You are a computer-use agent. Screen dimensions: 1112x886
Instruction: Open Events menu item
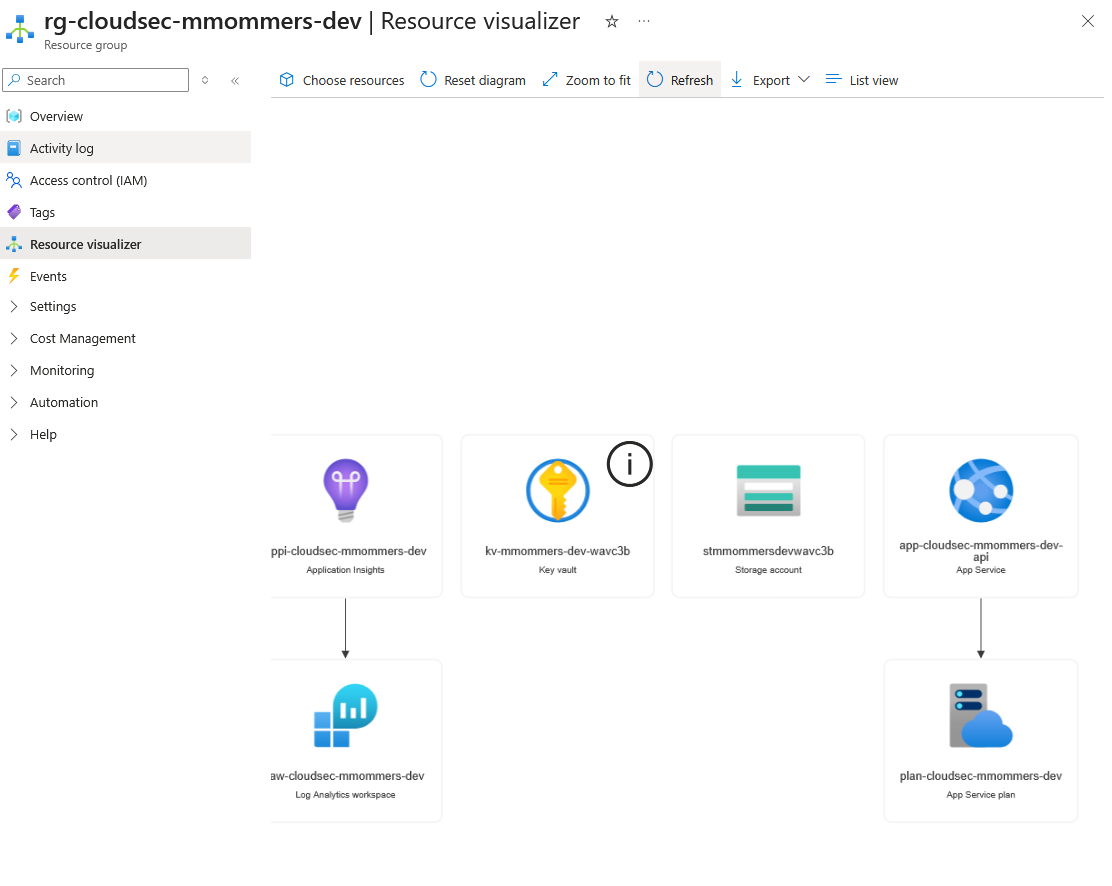pyautogui.click(x=126, y=276)
